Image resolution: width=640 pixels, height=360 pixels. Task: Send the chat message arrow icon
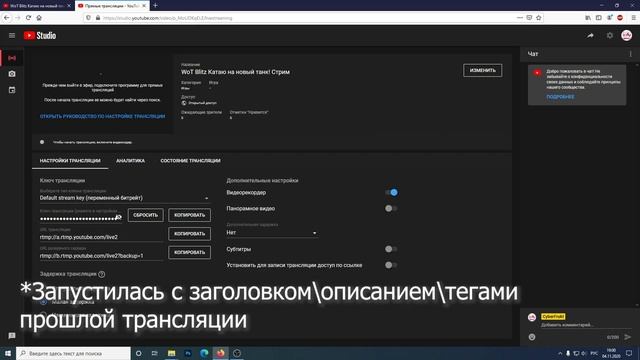coord(627,337)
